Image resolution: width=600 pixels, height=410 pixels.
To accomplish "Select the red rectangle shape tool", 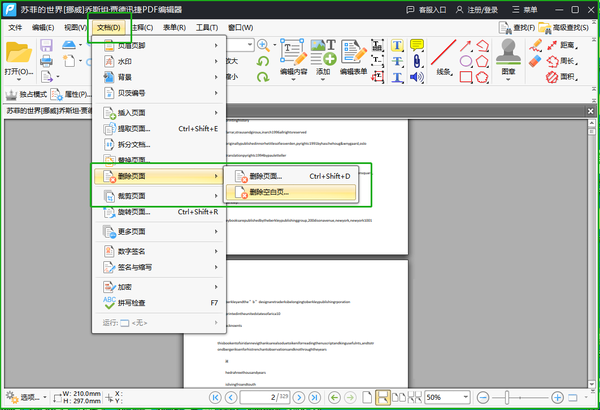I will click(466, 77).
